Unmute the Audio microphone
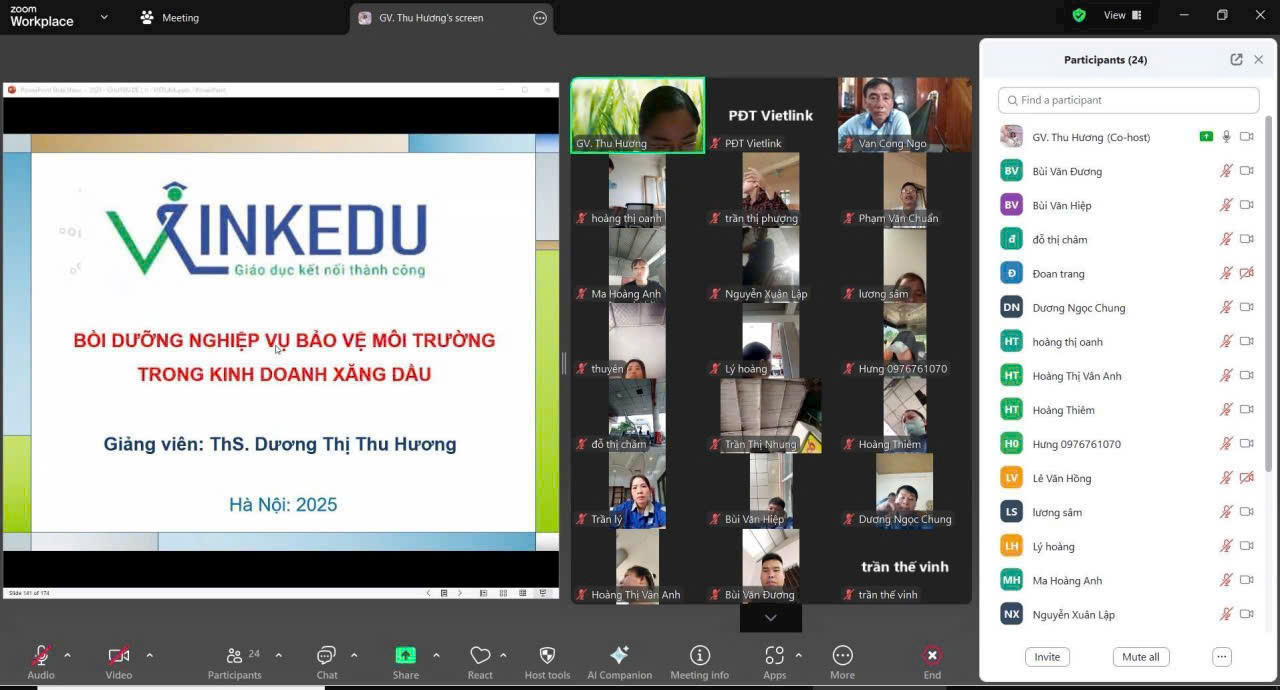Screen dimensions: 1280x690 41,656
